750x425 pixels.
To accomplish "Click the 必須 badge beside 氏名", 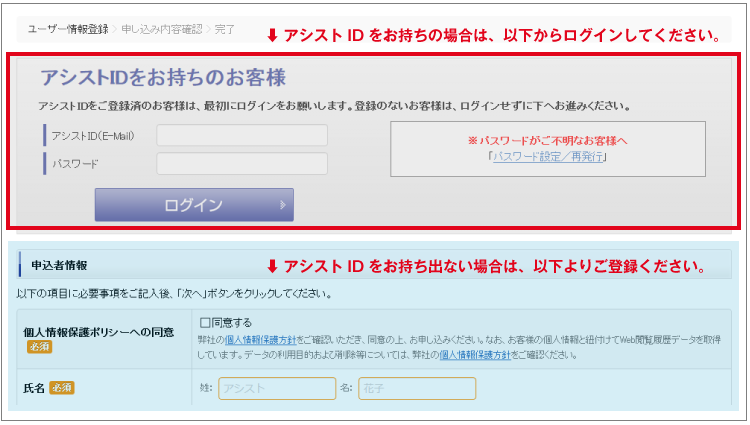I will pyautogui.click(x=62, y=388).
